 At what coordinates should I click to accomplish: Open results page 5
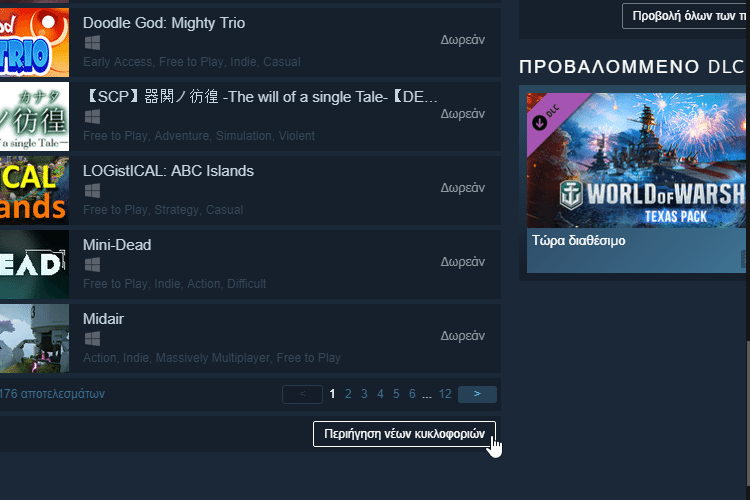[x=396, y=394]
